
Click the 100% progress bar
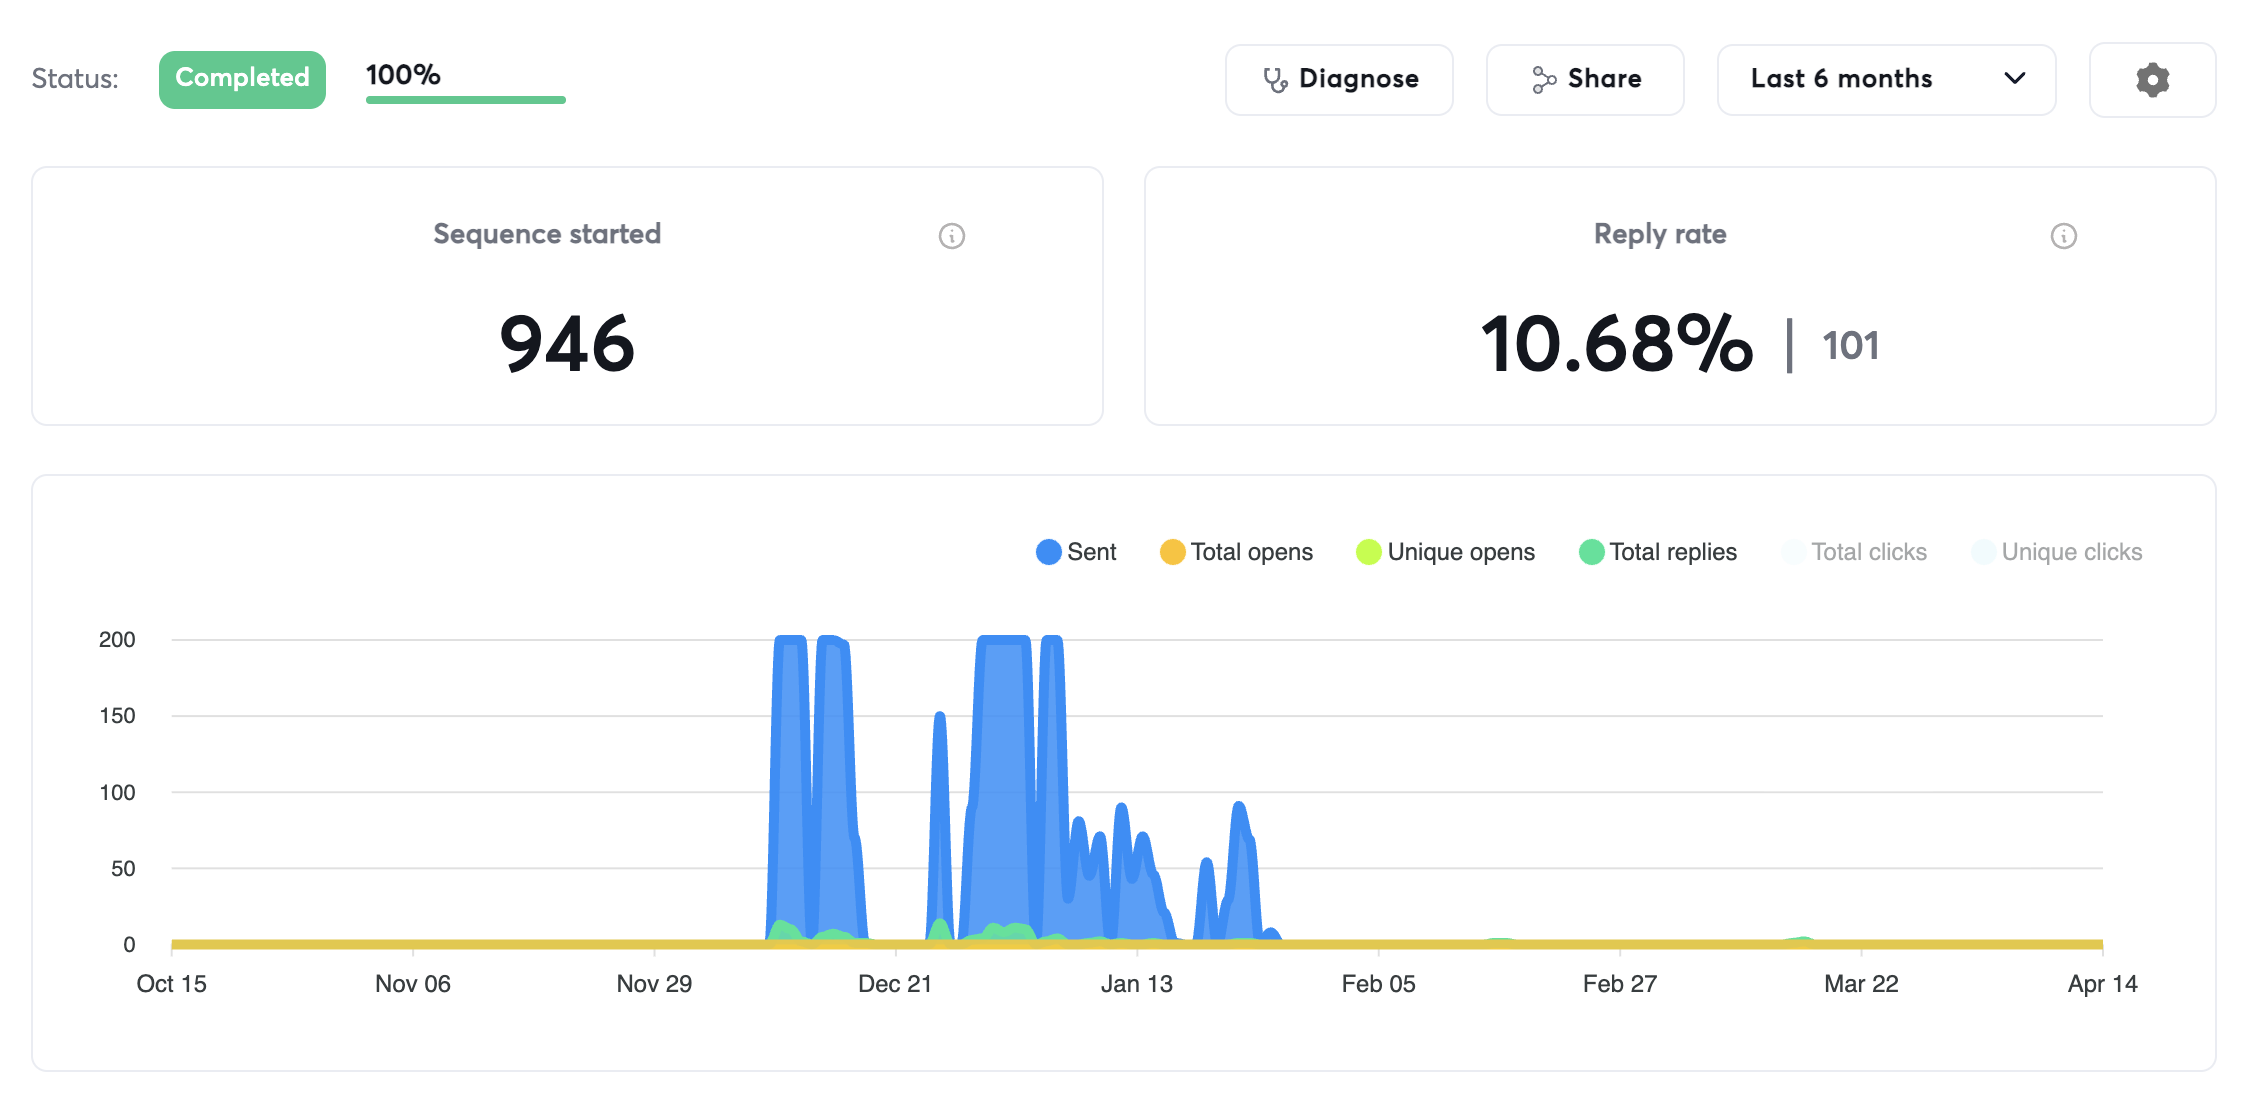tap(466, 100)
